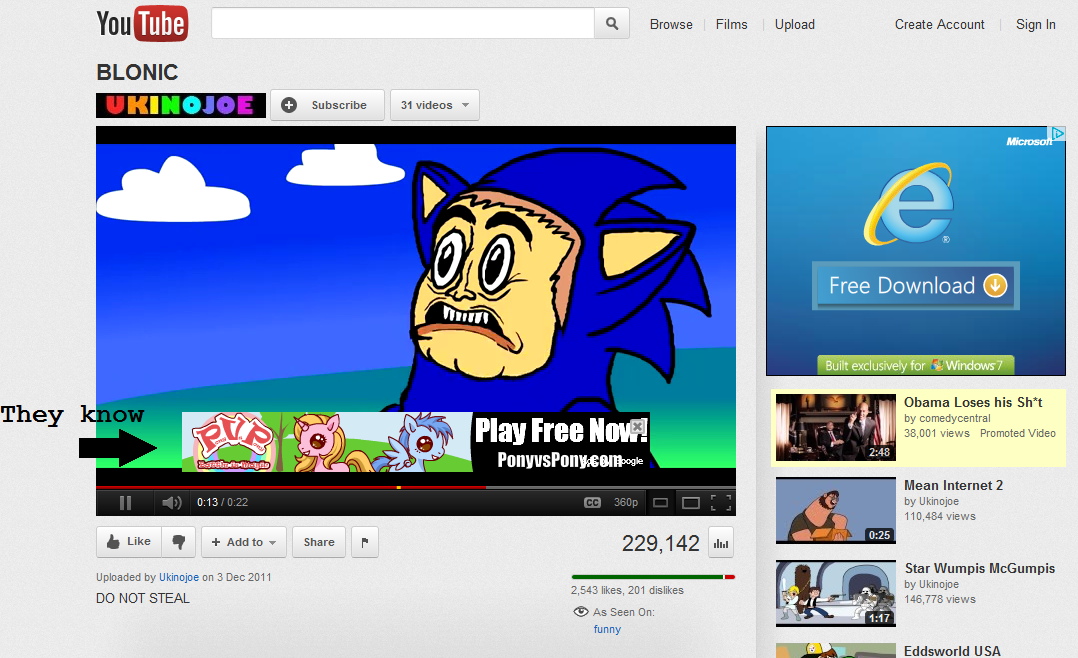Open the Browse page
The width and height of the screenshot is (1078, 658).
671,25
